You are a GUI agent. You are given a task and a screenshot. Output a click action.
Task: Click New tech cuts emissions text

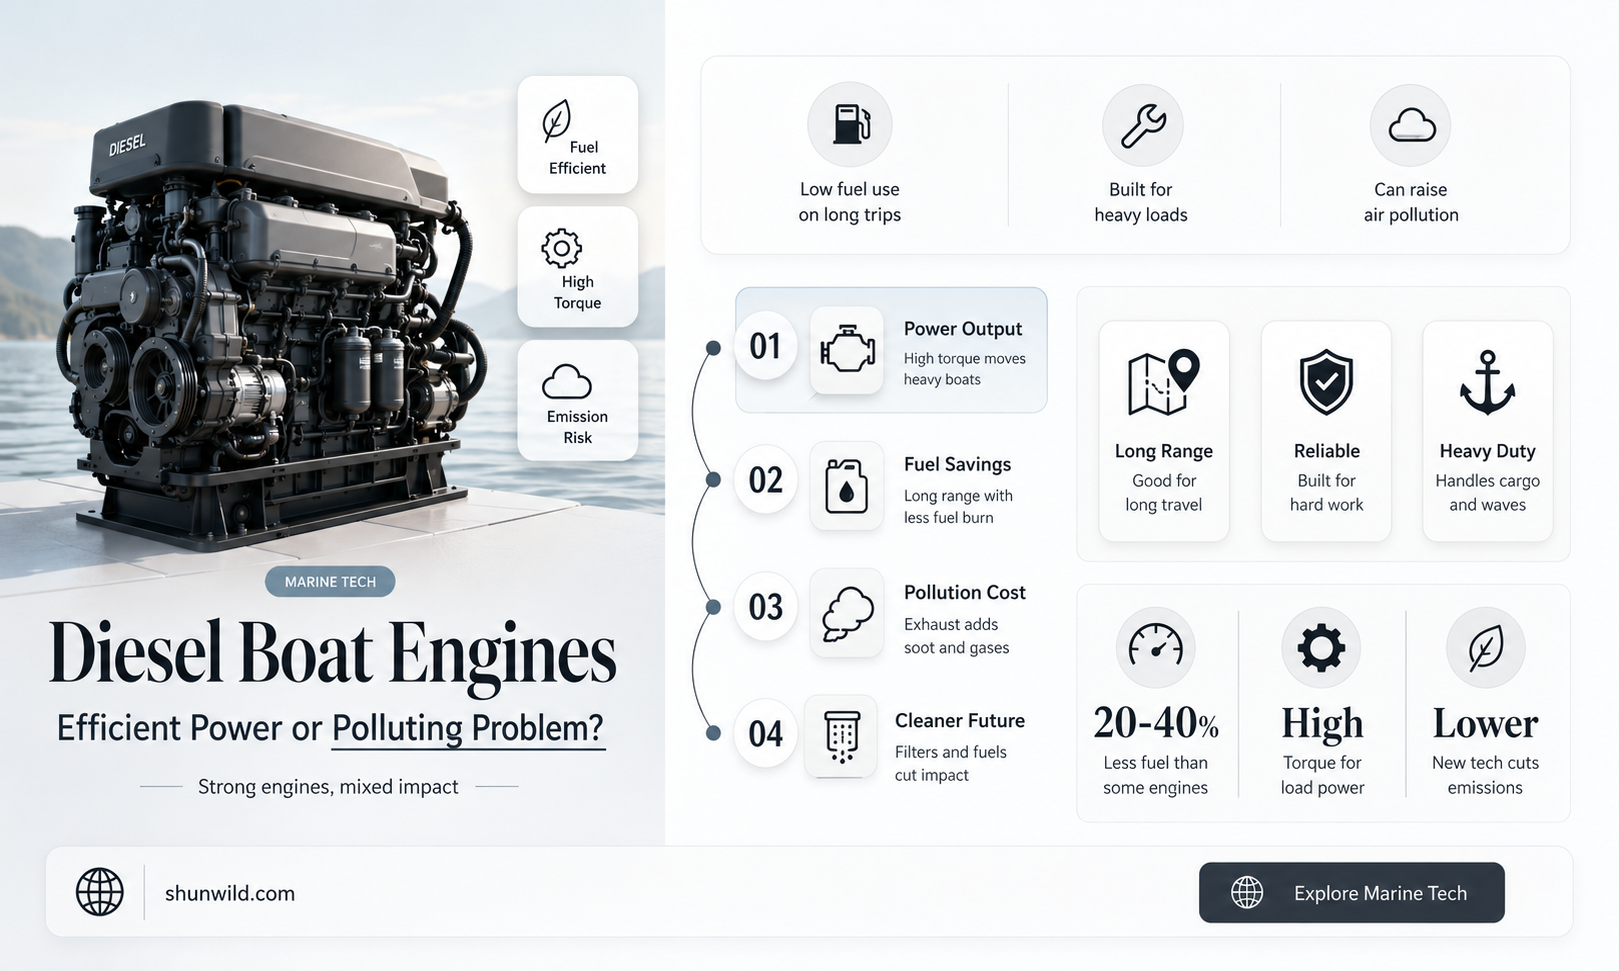(x=1485, y=775)
